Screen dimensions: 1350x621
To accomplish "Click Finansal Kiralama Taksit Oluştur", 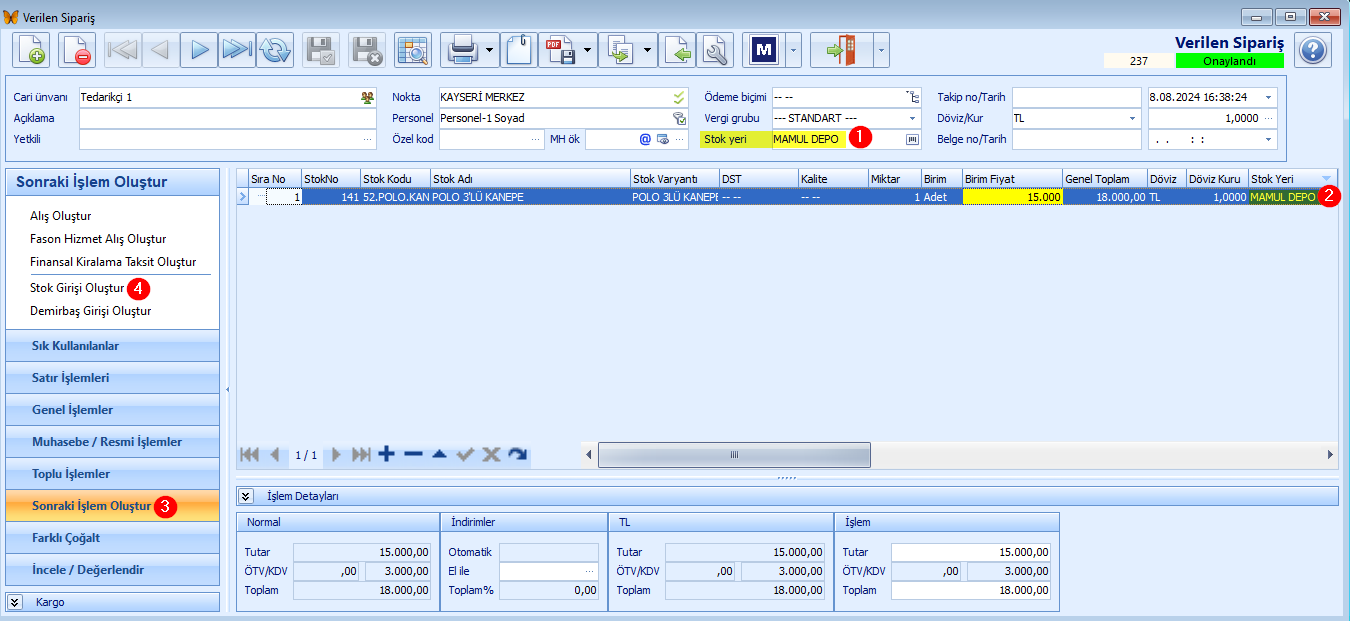I will (x=113, y=262).
